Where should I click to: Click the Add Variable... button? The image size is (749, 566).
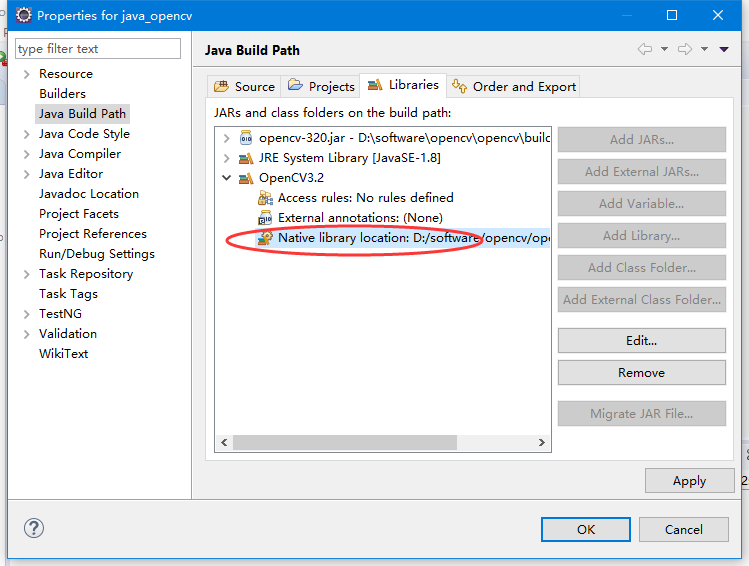click(642, 203)
